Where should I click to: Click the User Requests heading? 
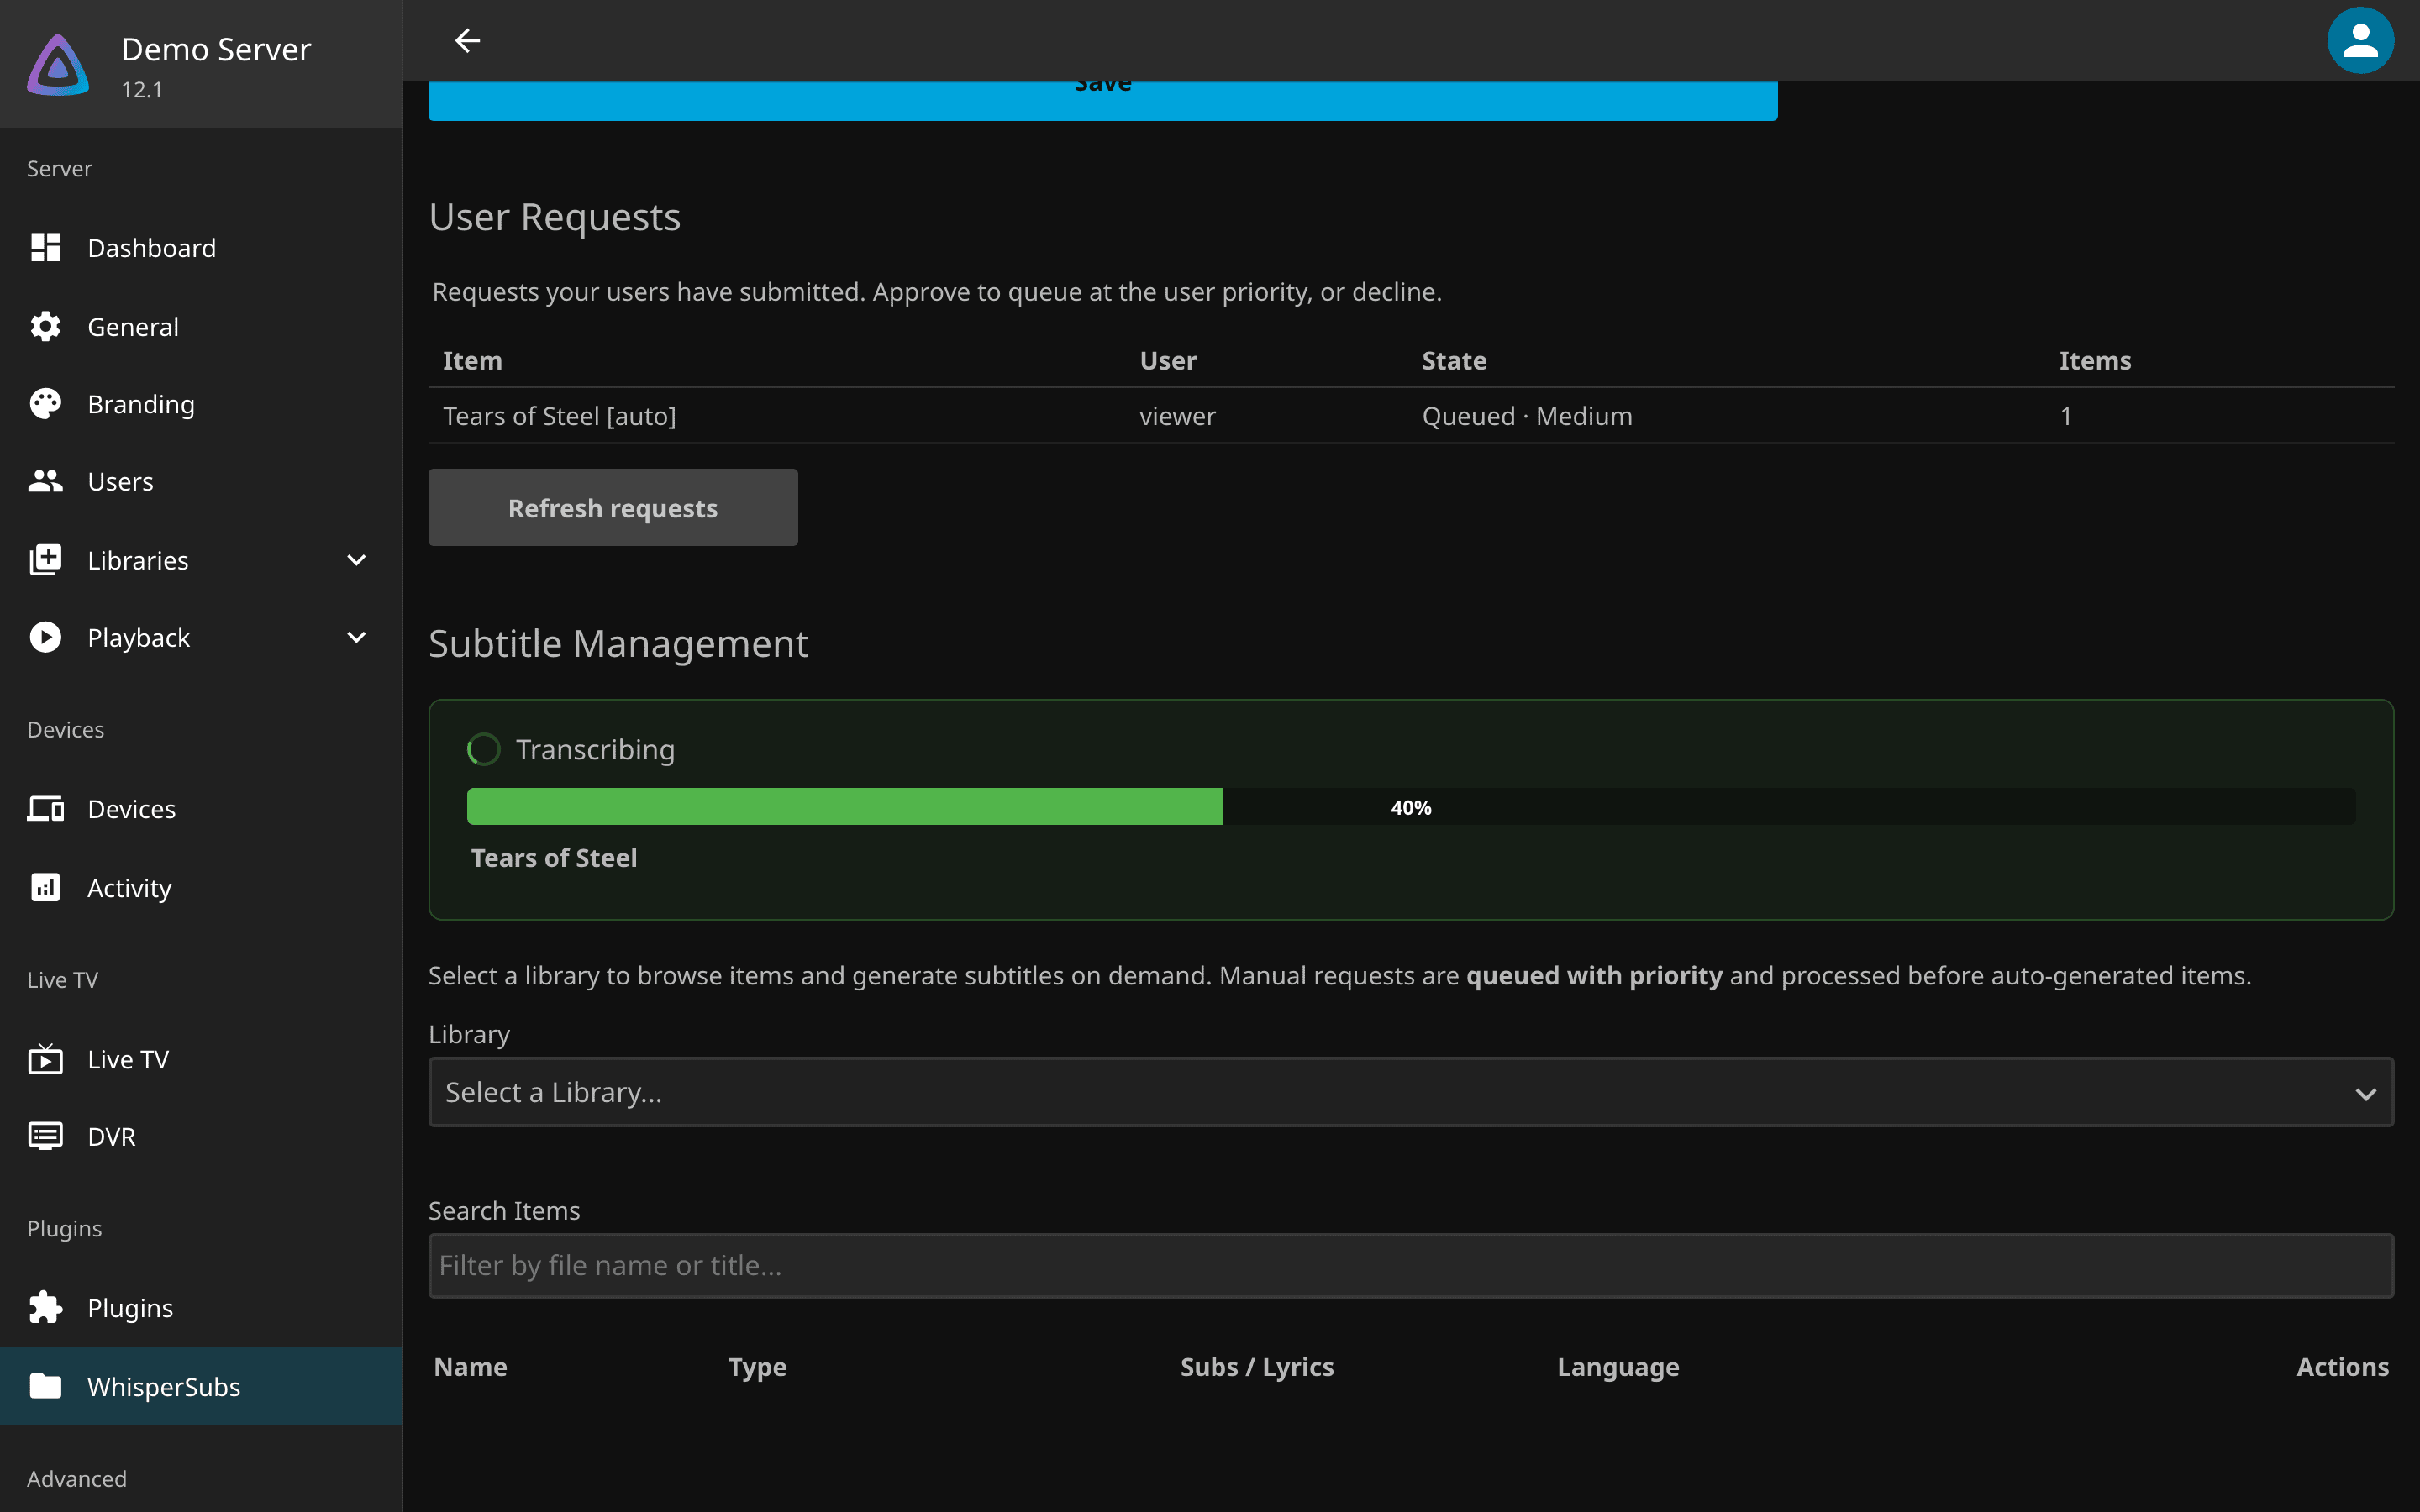(555, 217)
